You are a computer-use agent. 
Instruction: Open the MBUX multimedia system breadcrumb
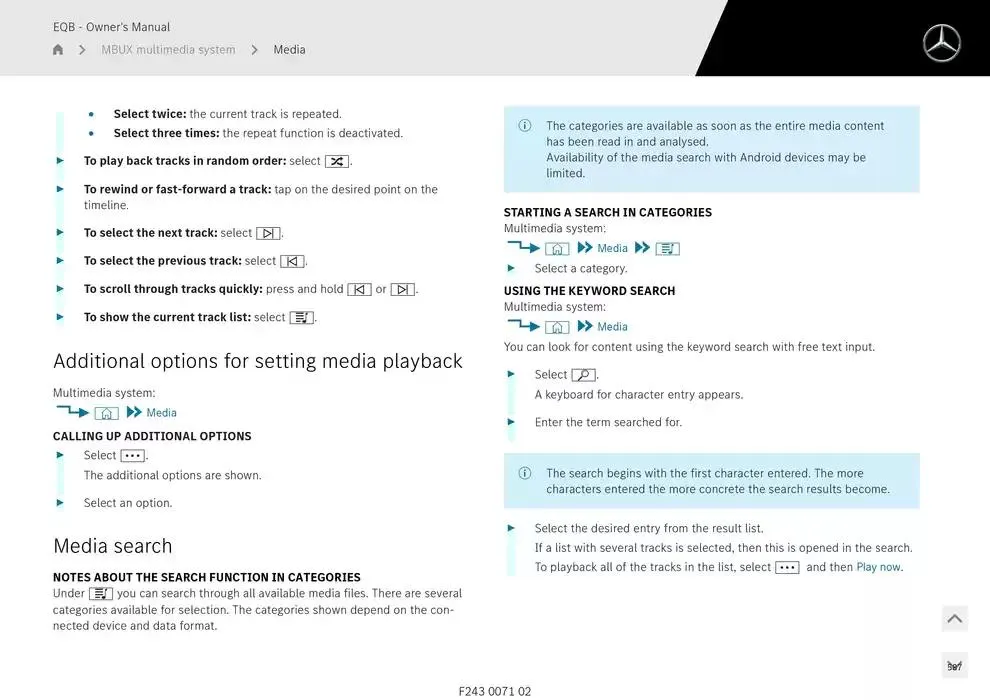point(168,50)
